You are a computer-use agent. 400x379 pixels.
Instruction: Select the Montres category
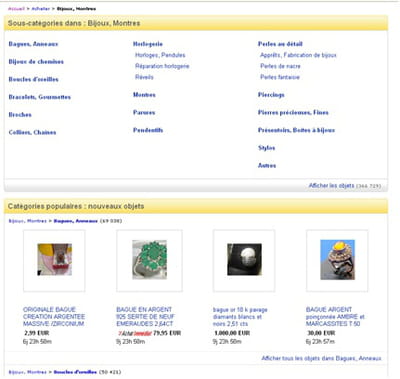coord(144,95)
